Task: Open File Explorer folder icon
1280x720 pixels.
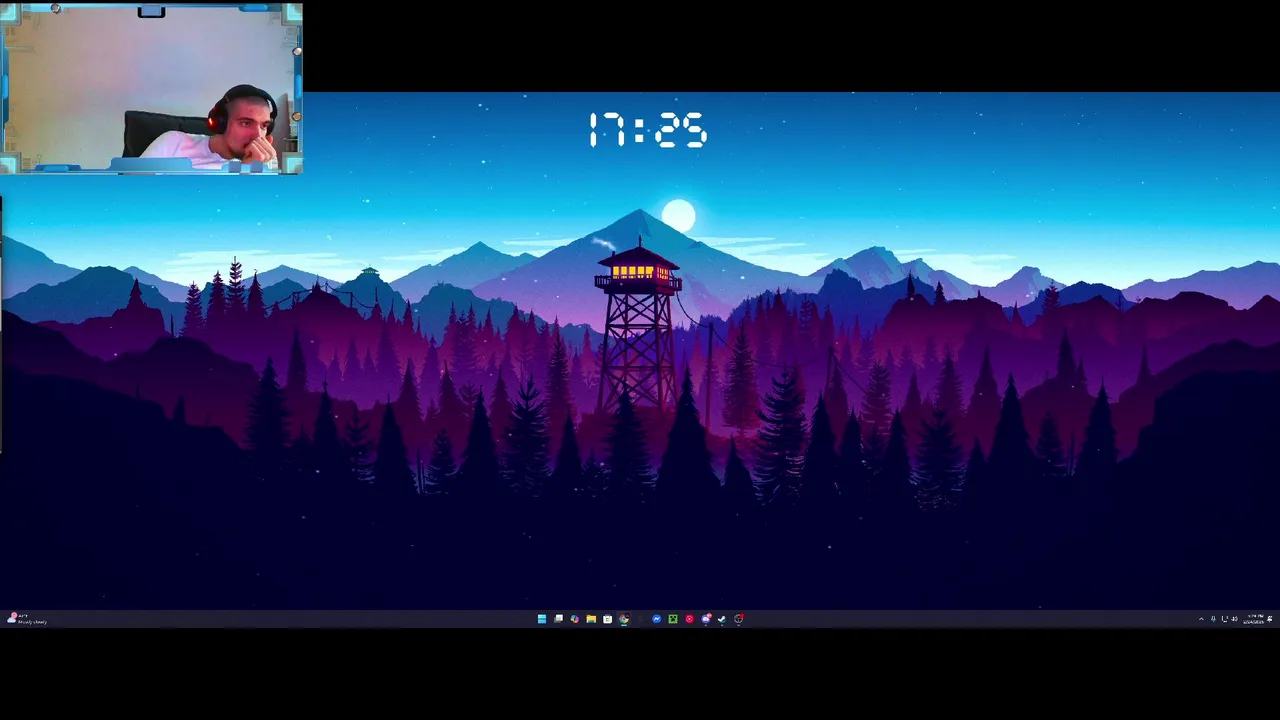Action: pyautogui.click(x=591, y=619)
